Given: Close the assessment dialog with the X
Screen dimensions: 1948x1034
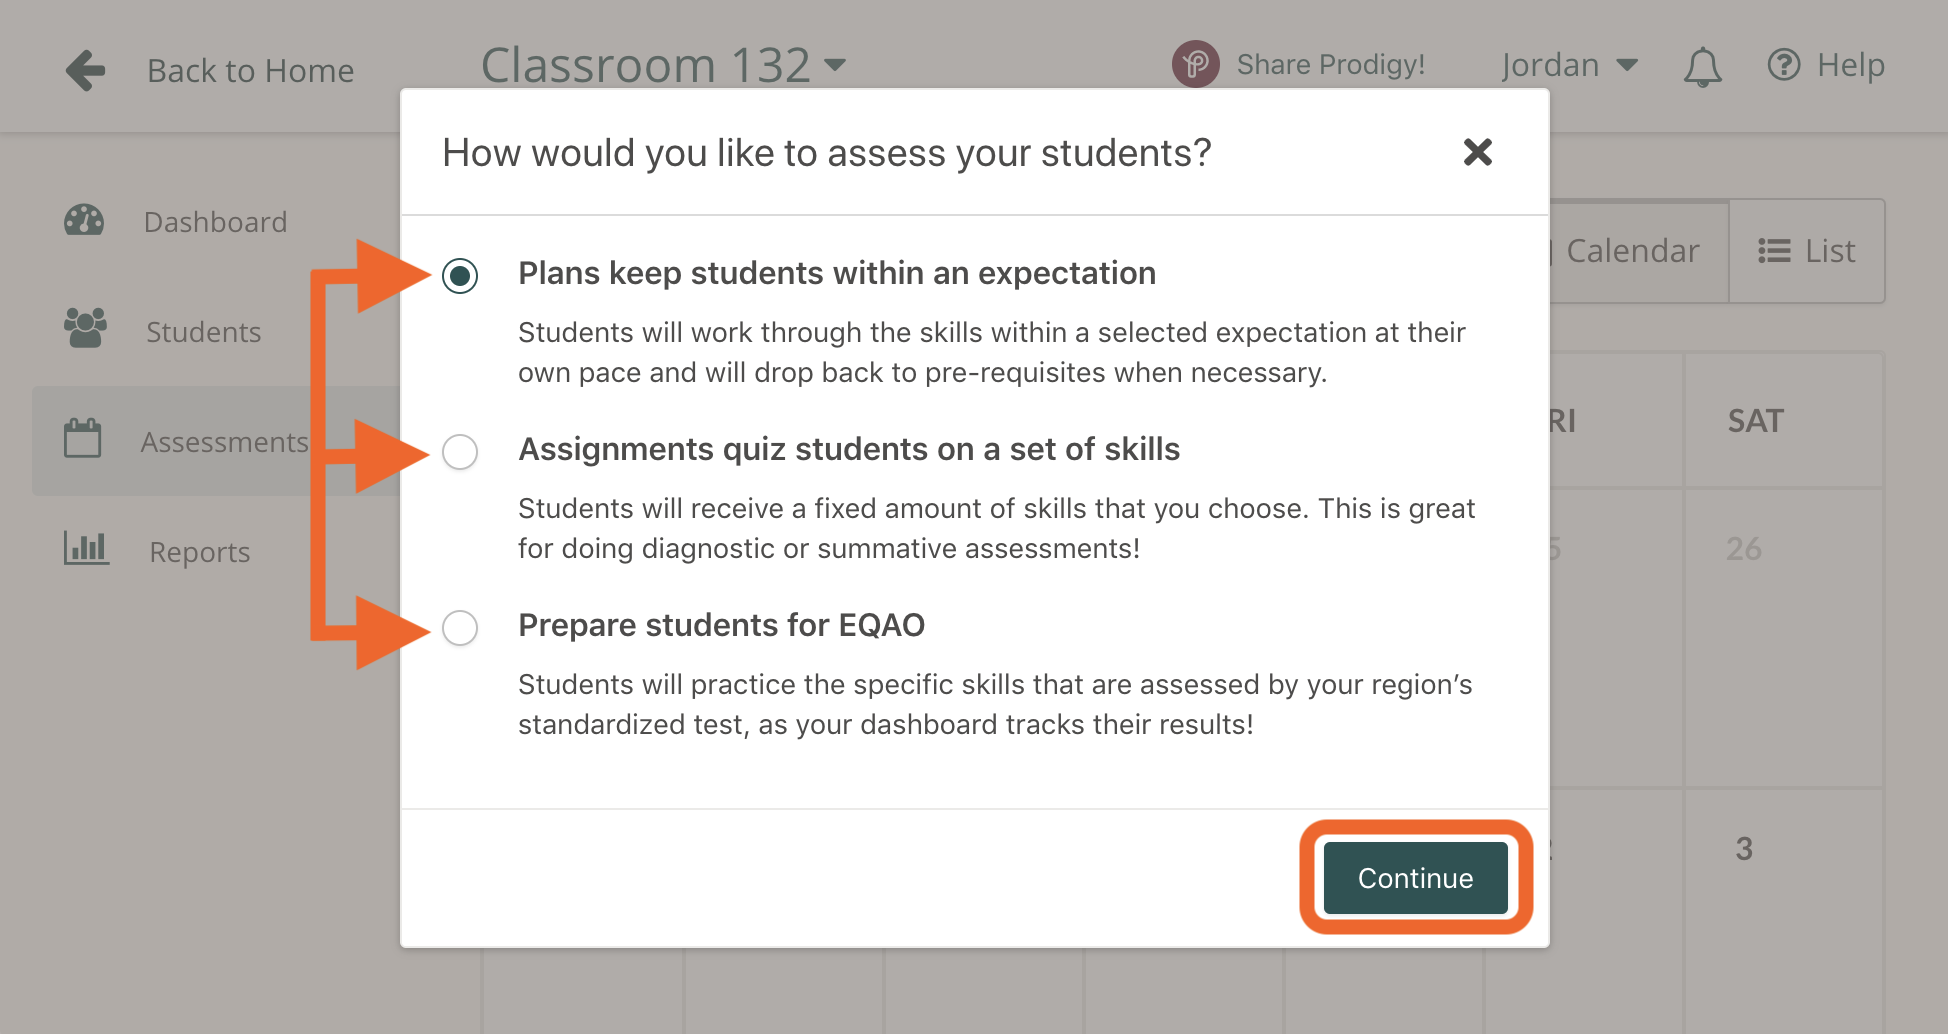Looking at the screenshot, I should [x=1477, y=153].
